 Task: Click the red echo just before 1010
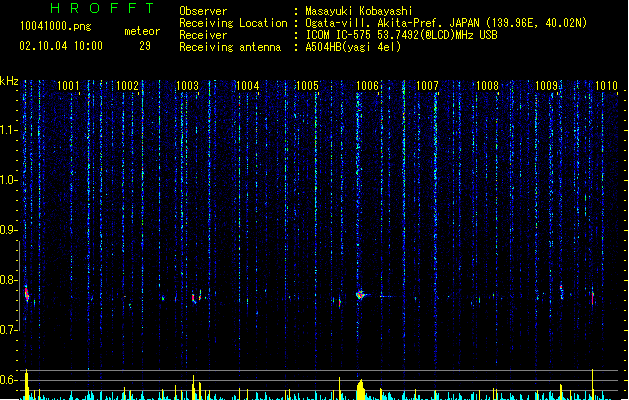(592, 297)
